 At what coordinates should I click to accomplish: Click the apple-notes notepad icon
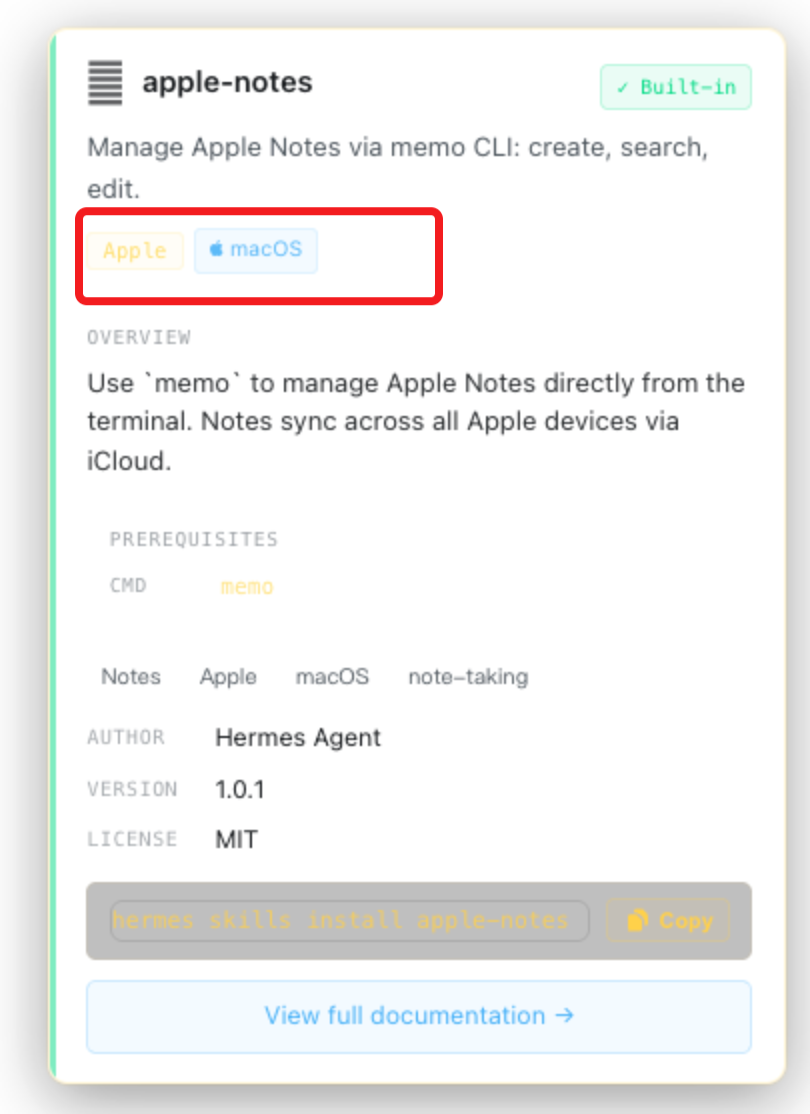pos(105,82)
